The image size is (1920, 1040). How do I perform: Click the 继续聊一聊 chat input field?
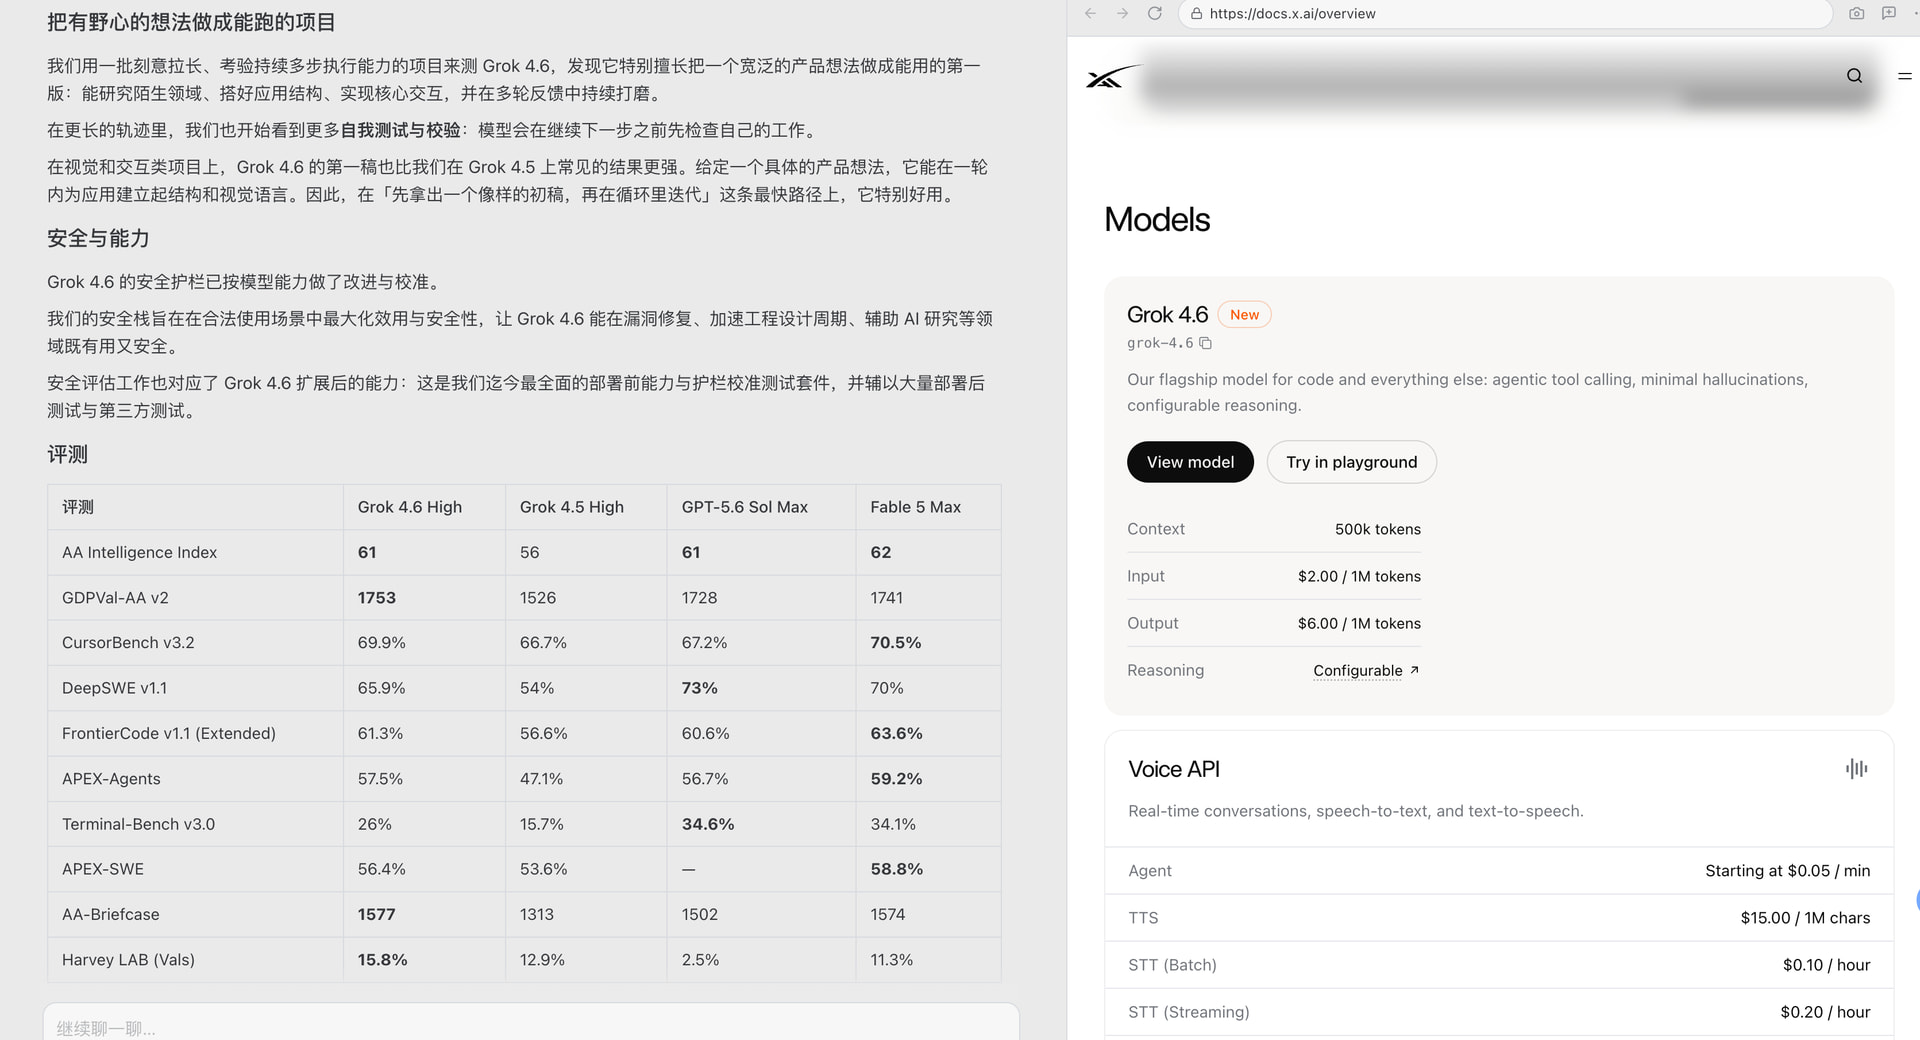click(531, 1025)
